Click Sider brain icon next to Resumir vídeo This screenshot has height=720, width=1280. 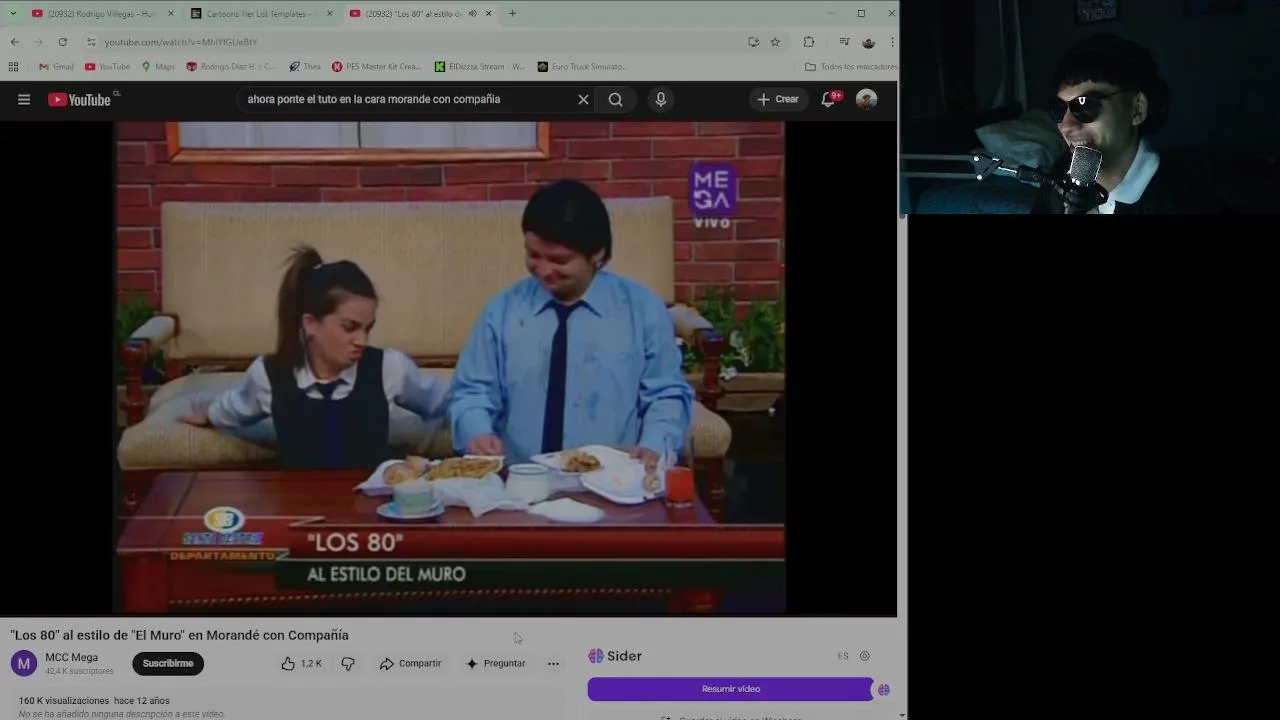tap(884, 689)
